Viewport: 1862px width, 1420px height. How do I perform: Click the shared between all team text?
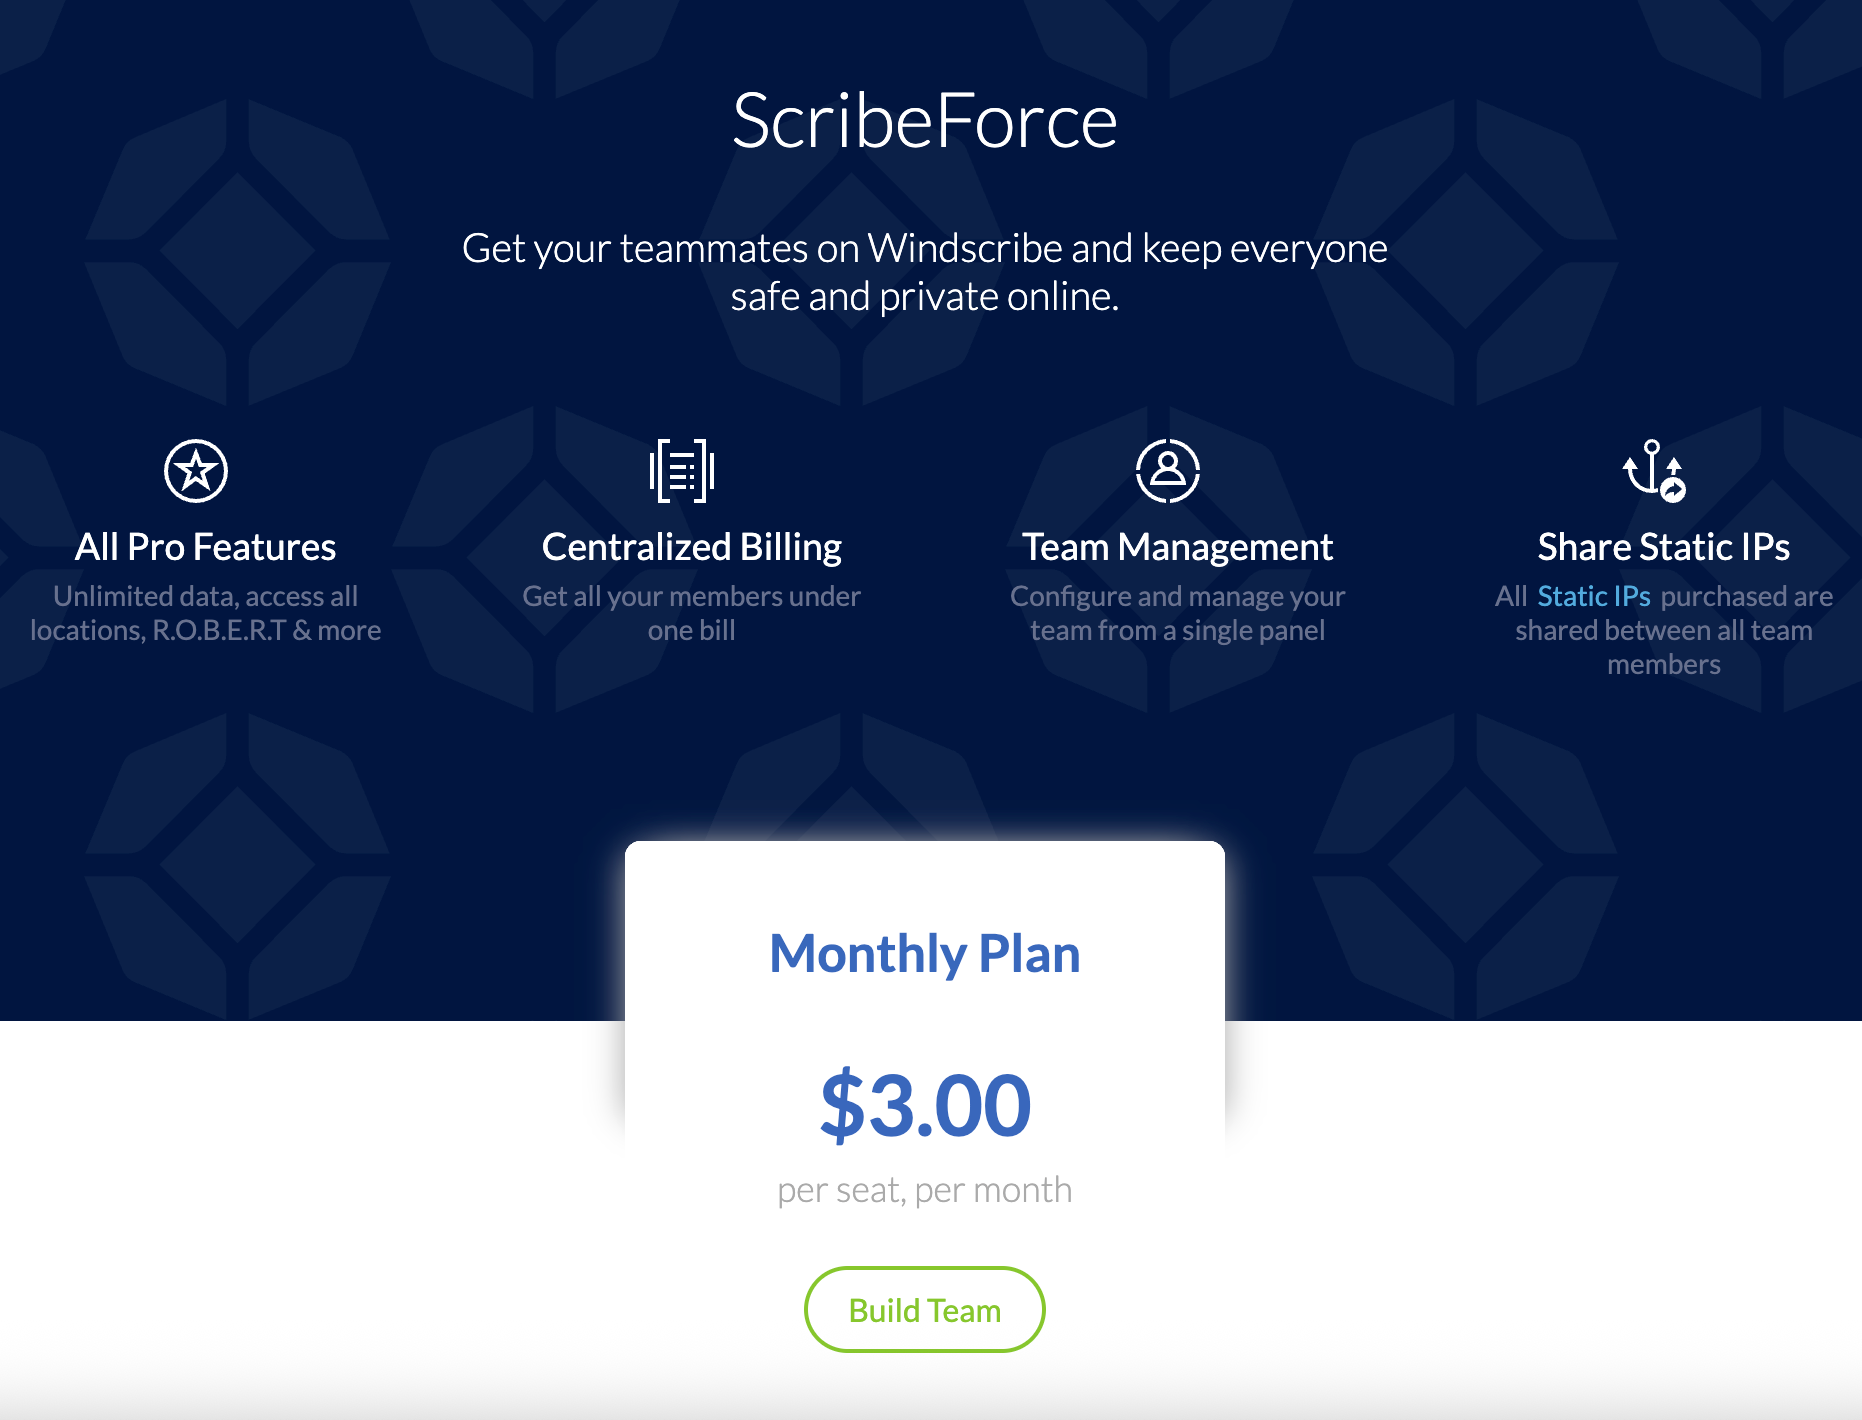point(1663,630)
